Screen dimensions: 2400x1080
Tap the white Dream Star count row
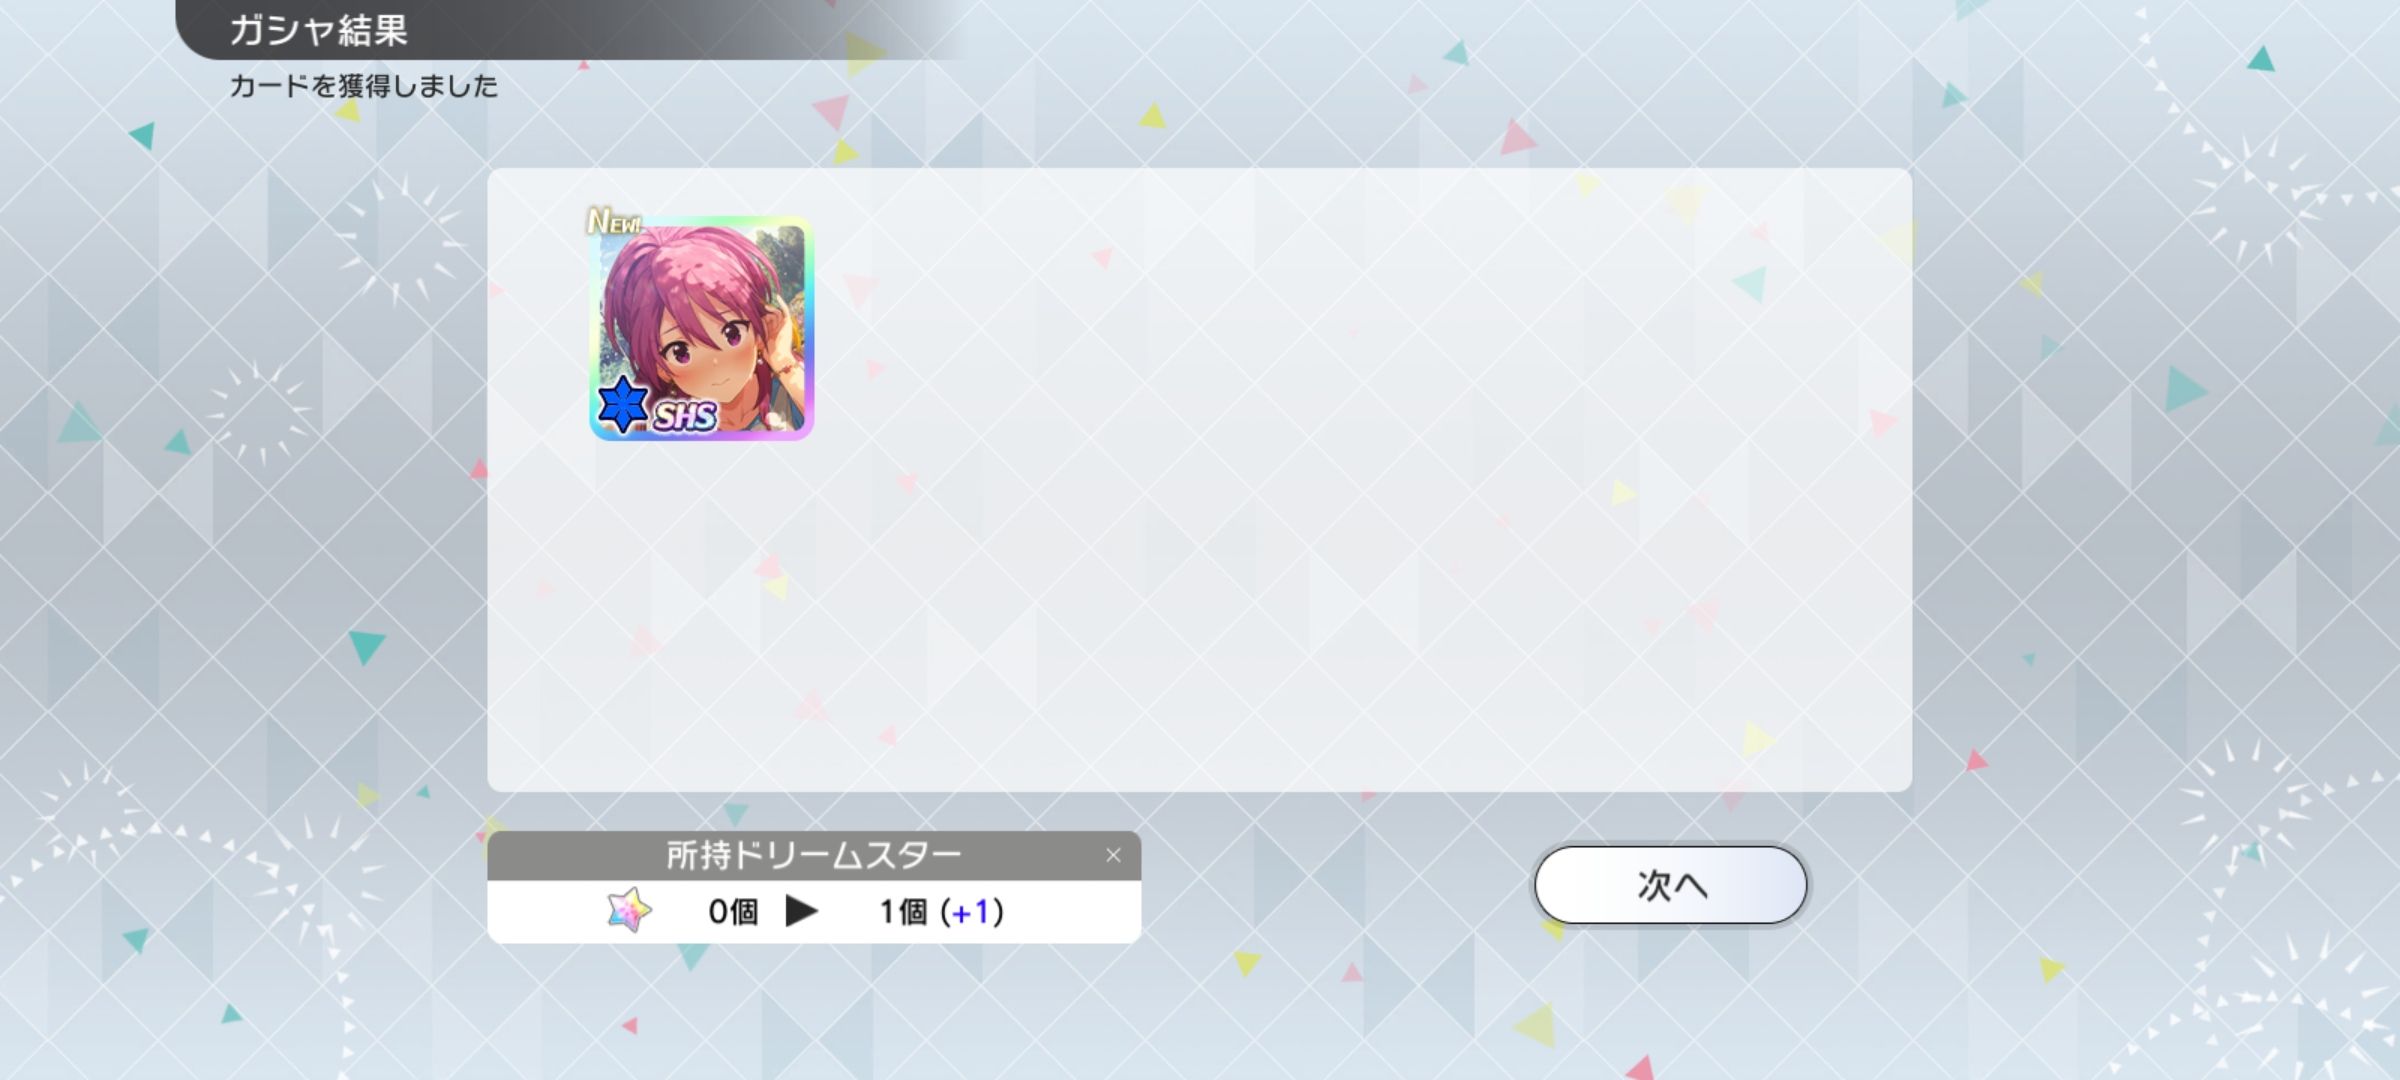pyautogui.click(x=814, y=911)
